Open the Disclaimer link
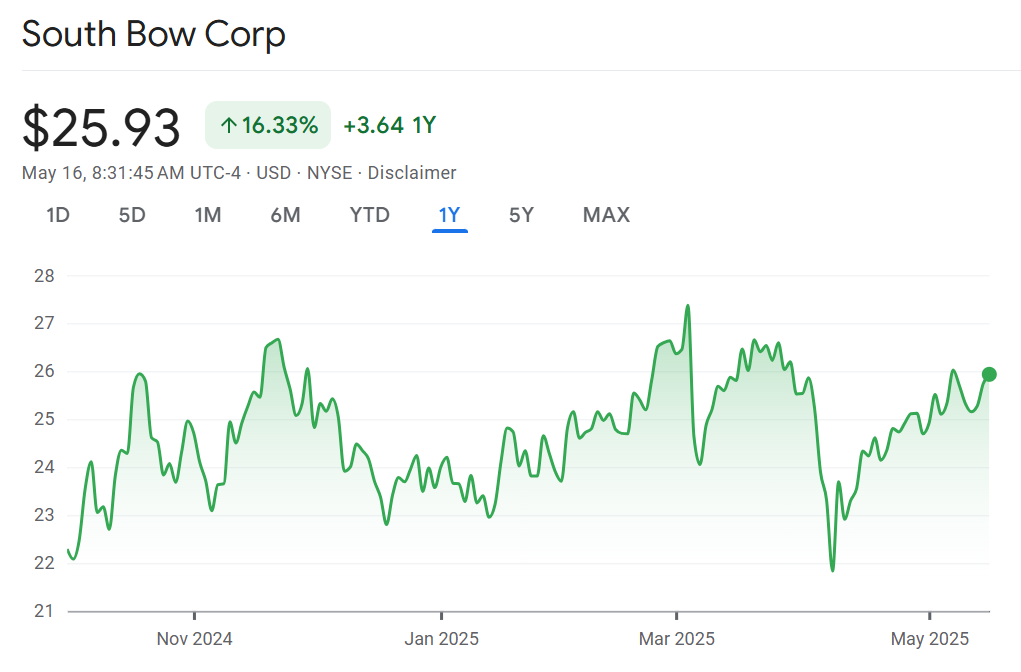 pos(412,173)
